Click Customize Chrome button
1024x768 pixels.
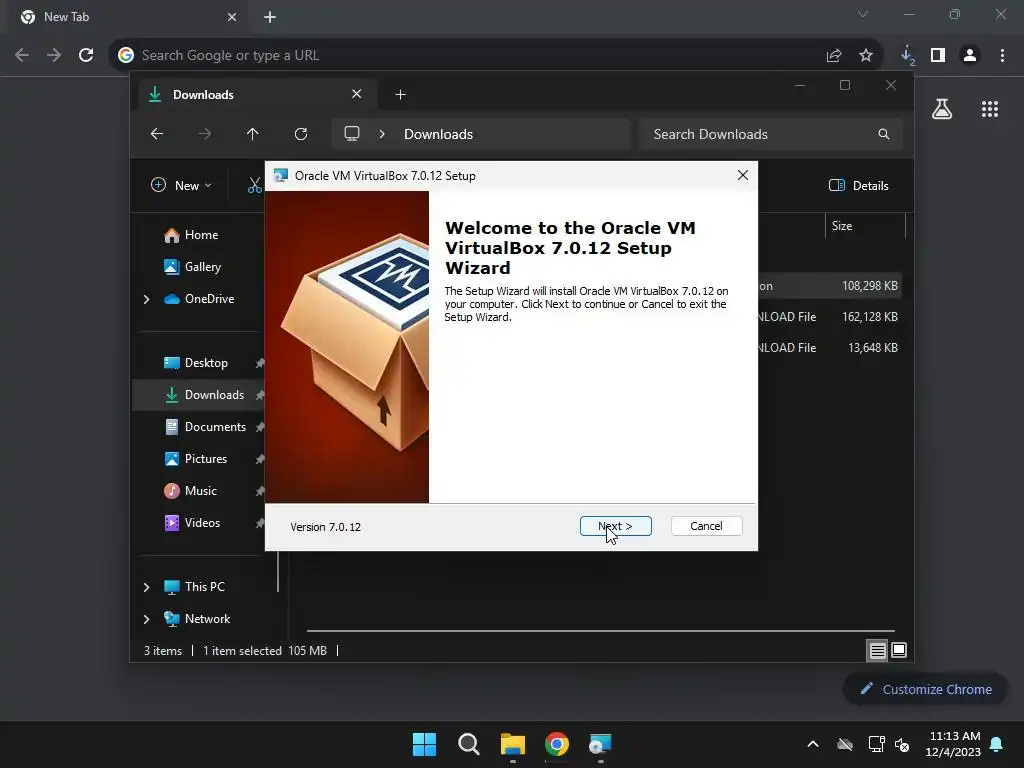coord(925,689)
